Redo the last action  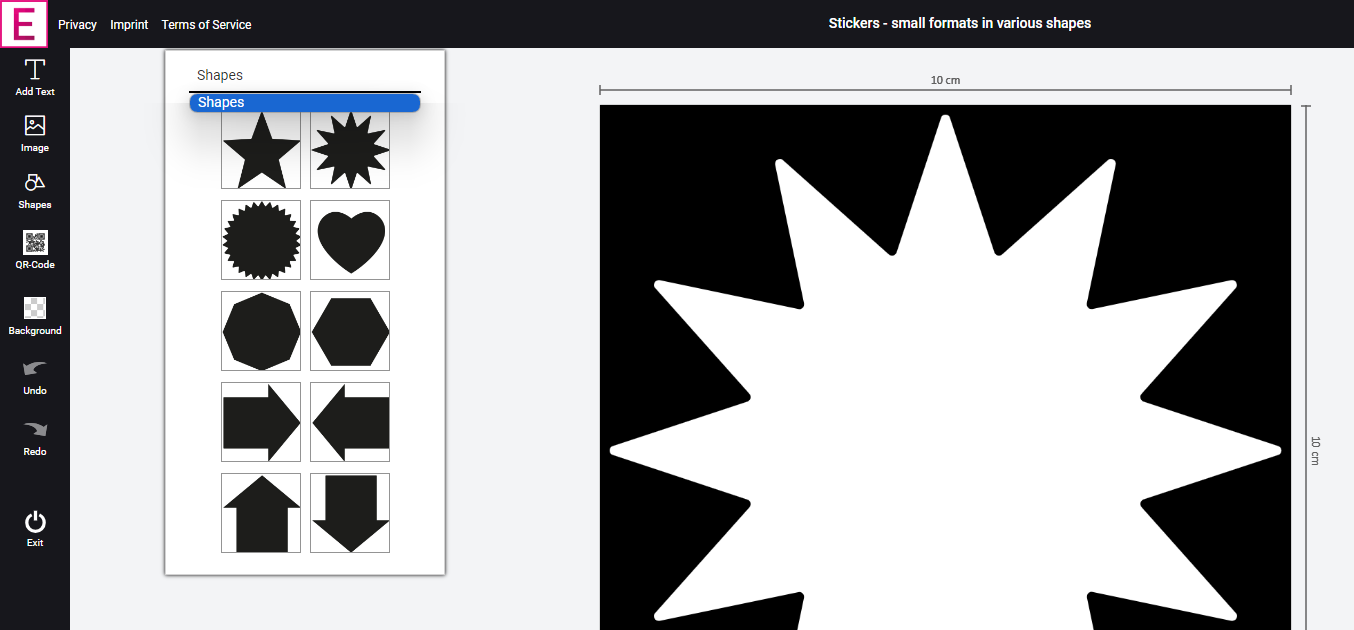35,438
